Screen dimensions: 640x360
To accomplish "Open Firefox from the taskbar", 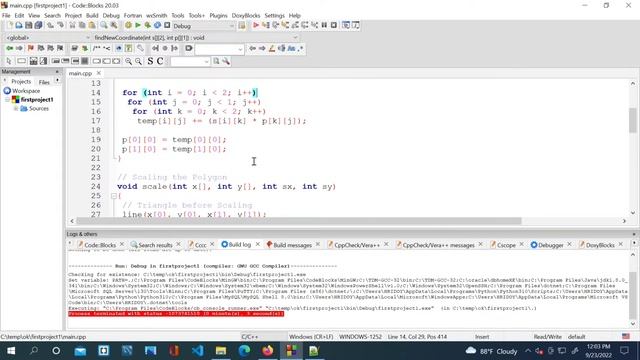I will [268, 351].
